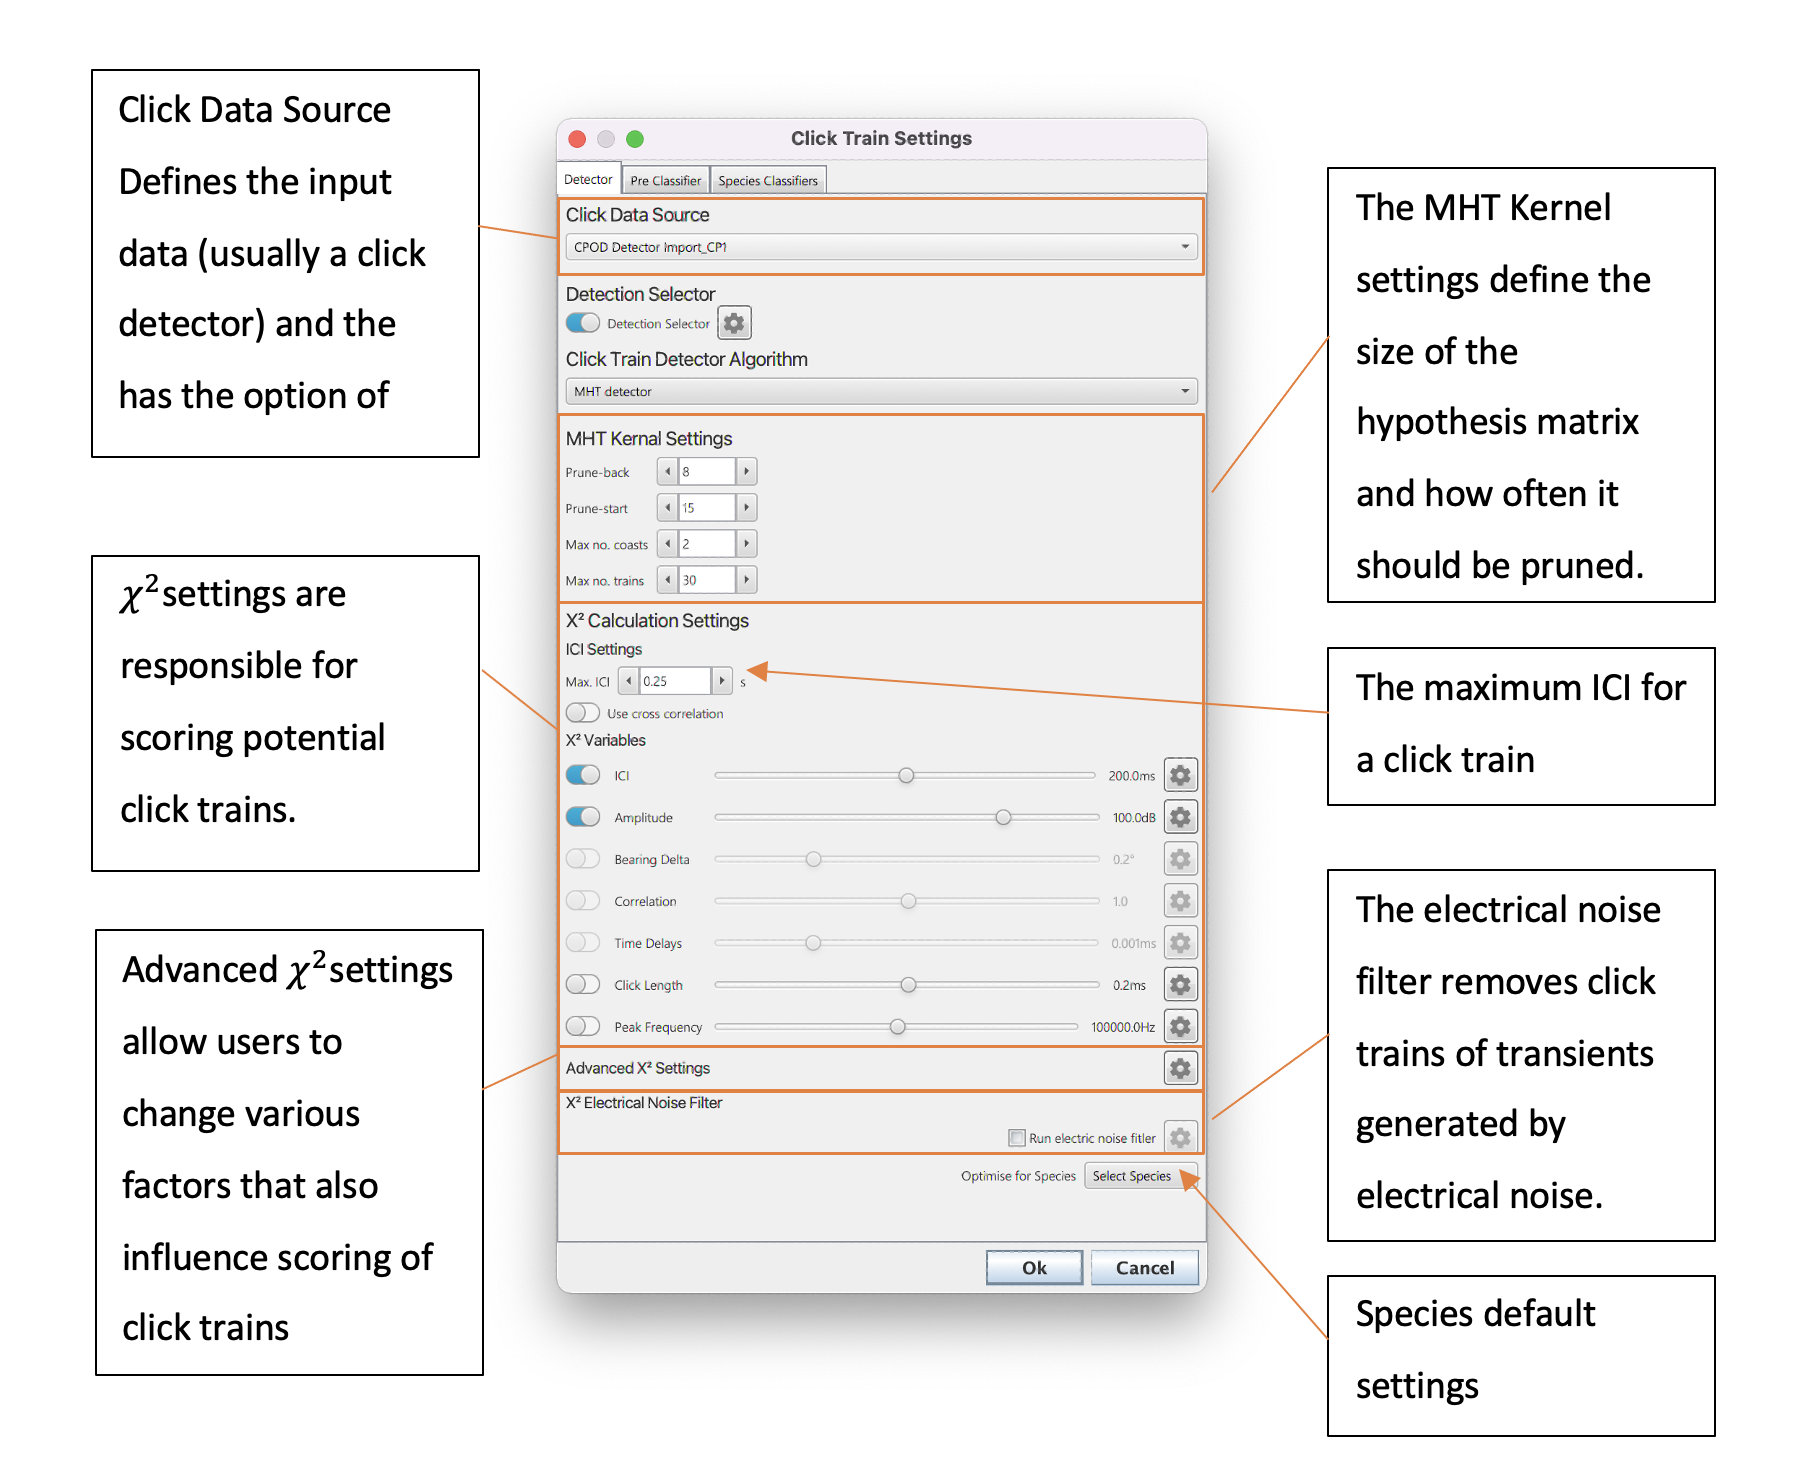Open Amplitude variable settings gear
The height and width of the screenshot is (1478, 1806).
1180,817
